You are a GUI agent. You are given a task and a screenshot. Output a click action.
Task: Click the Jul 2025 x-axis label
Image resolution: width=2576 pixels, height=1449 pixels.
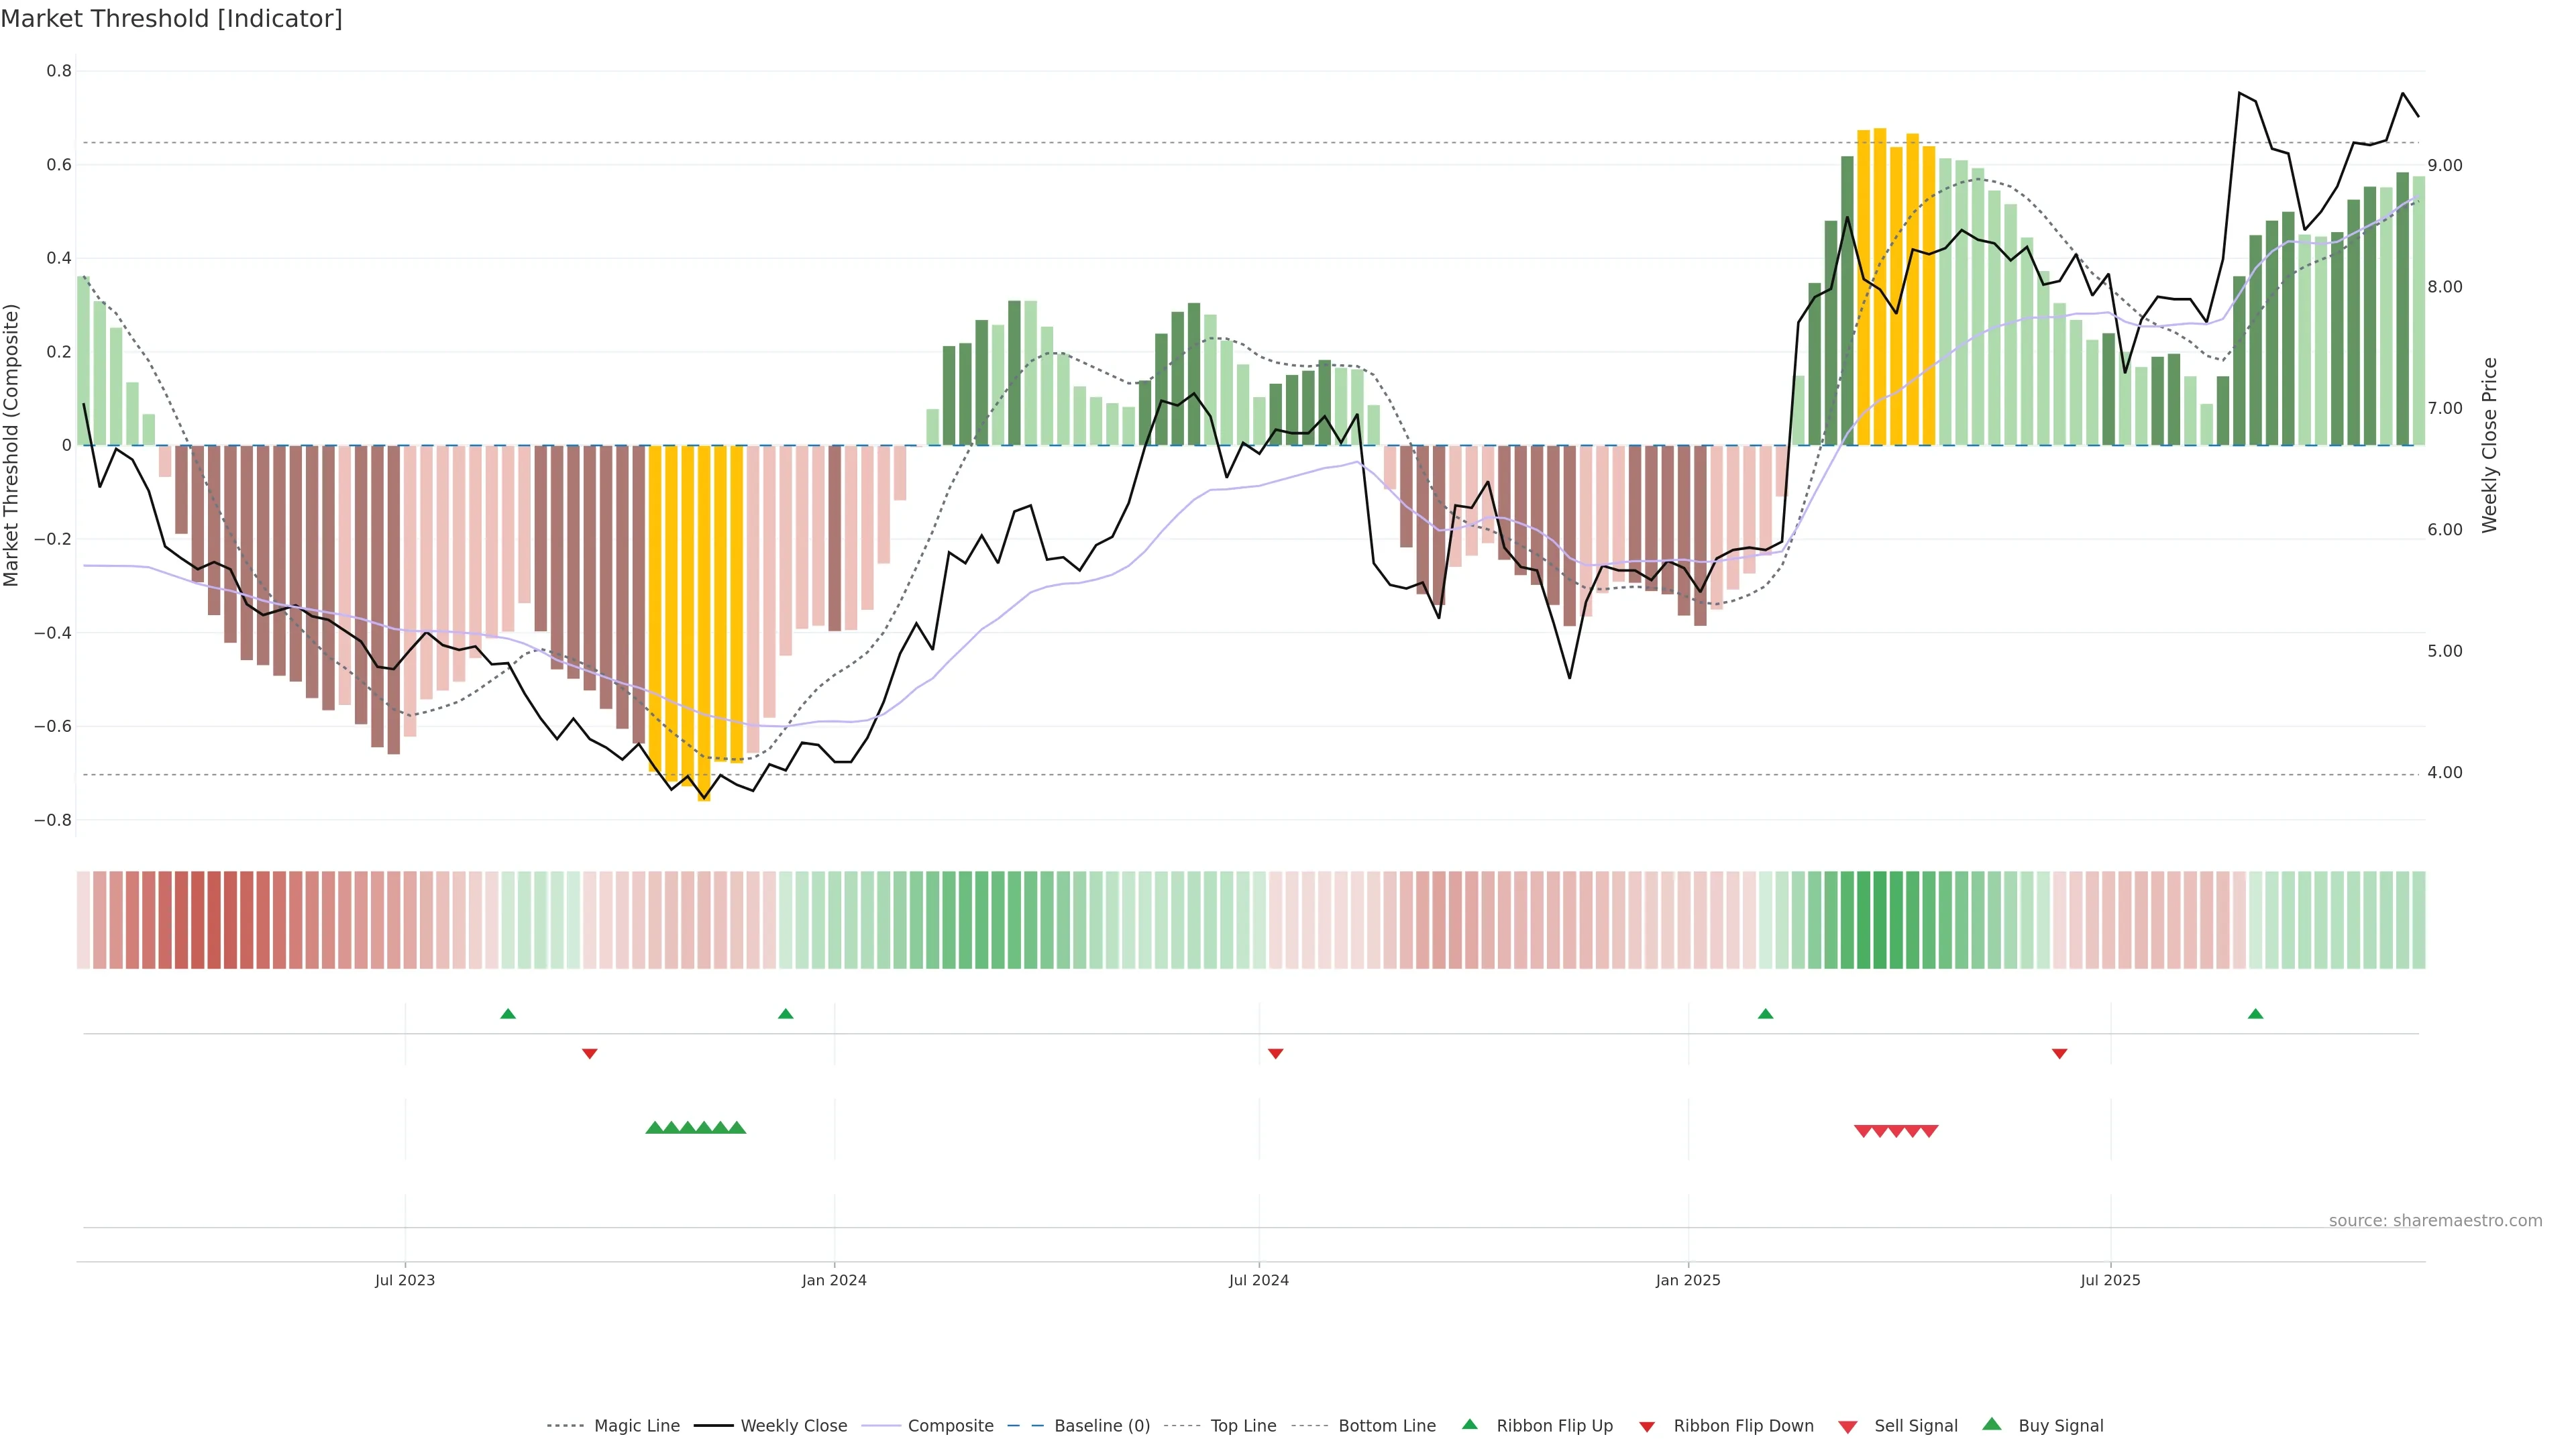coord(2110,1280)
